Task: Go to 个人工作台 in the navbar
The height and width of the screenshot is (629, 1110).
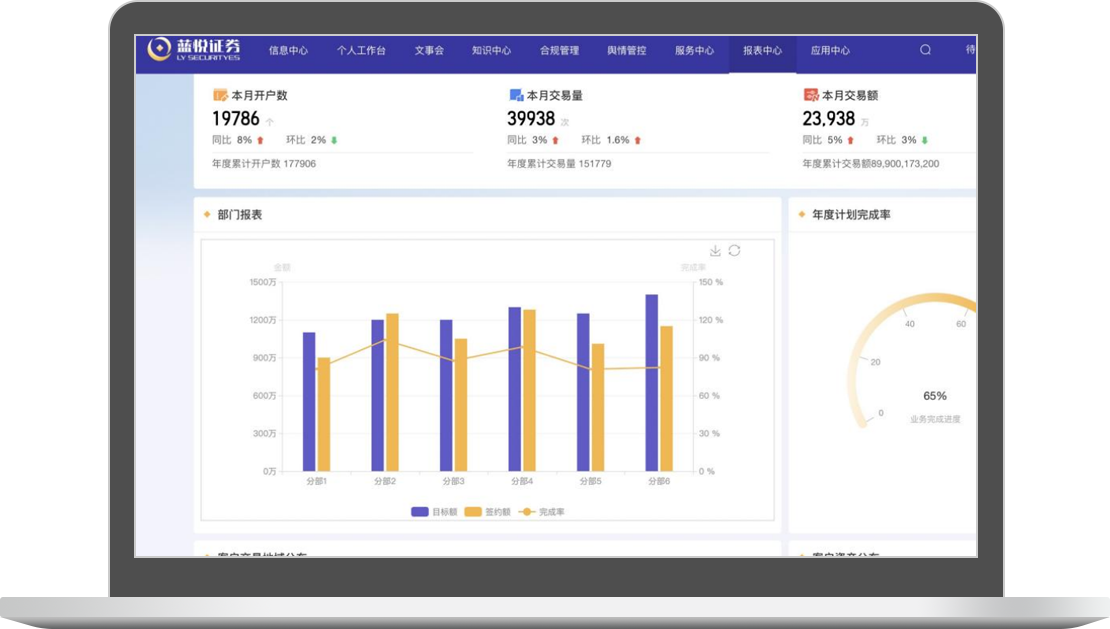Action: point(361,51)
